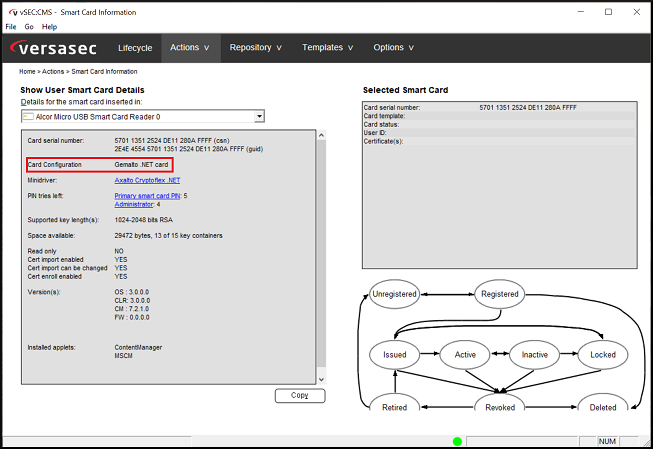653x449 pixels.
Task: Click the green connection status indicator
Action: pyautogui.click(x=457, y=441)
